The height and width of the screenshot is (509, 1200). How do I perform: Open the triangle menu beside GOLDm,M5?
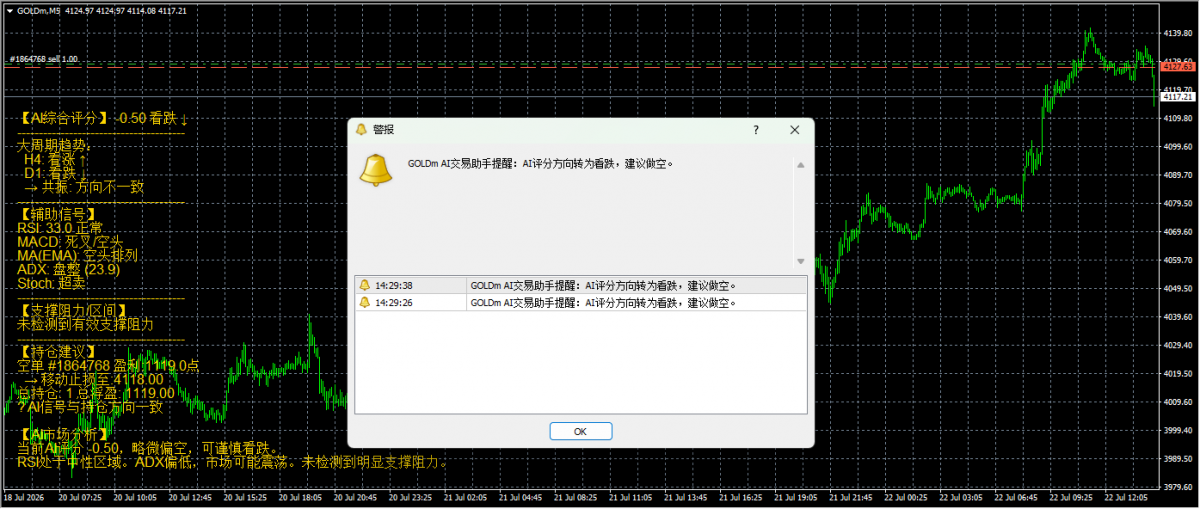(10, 9)
